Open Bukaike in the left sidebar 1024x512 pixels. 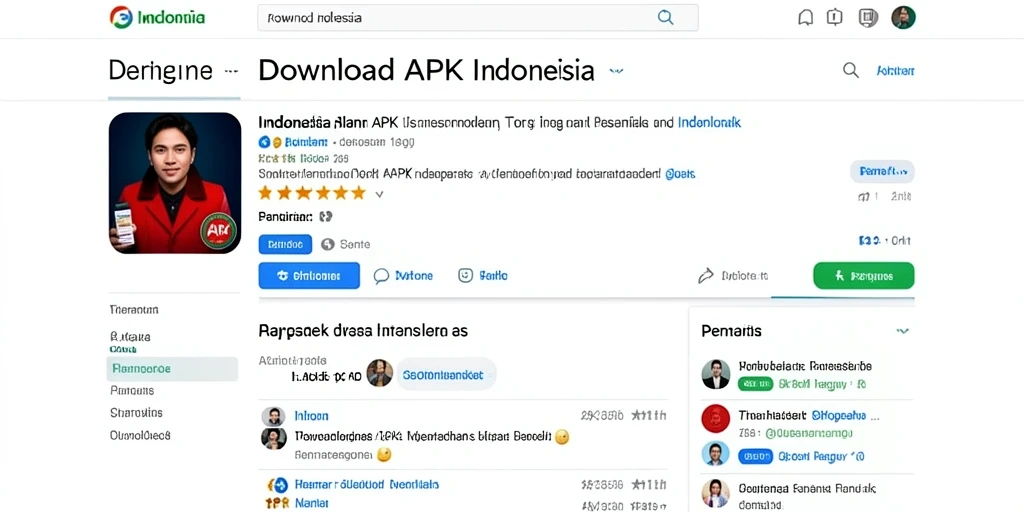pos(130,337)
